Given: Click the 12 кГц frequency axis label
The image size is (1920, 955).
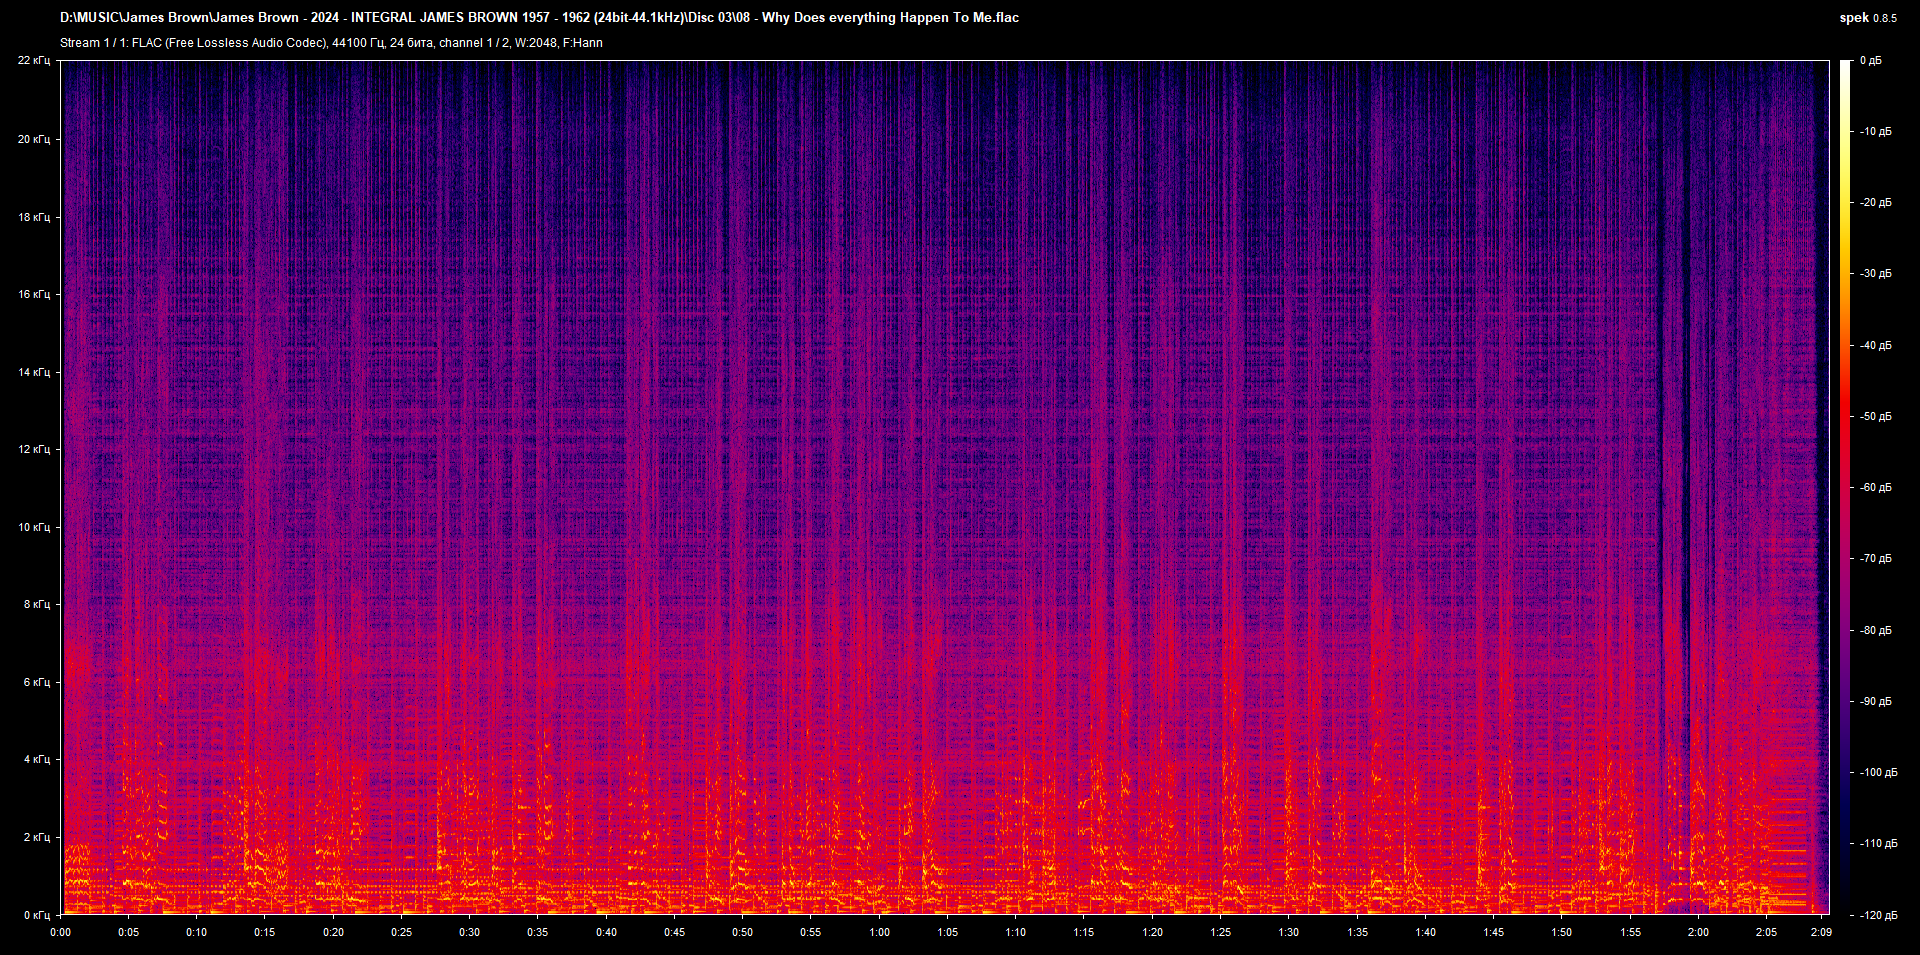Looking at the screenshot, I should 34,449.
